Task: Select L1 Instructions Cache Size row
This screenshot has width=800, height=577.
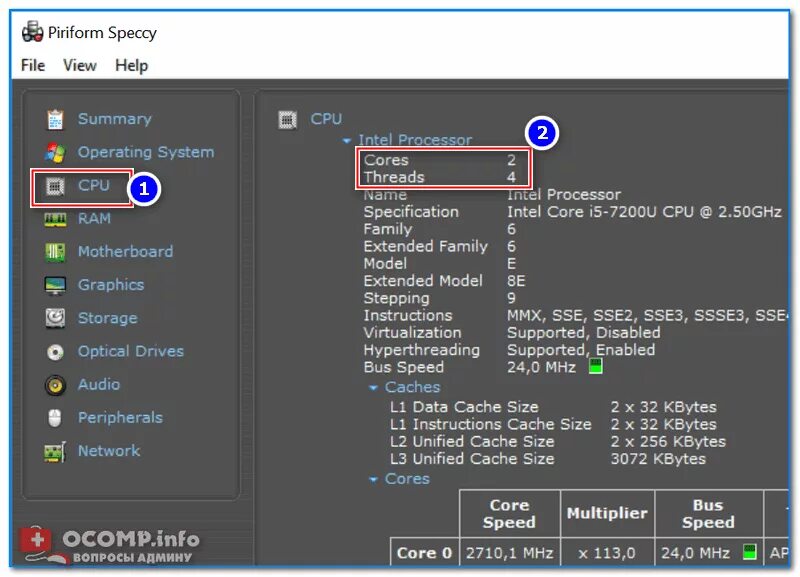Action: point(553,424)
